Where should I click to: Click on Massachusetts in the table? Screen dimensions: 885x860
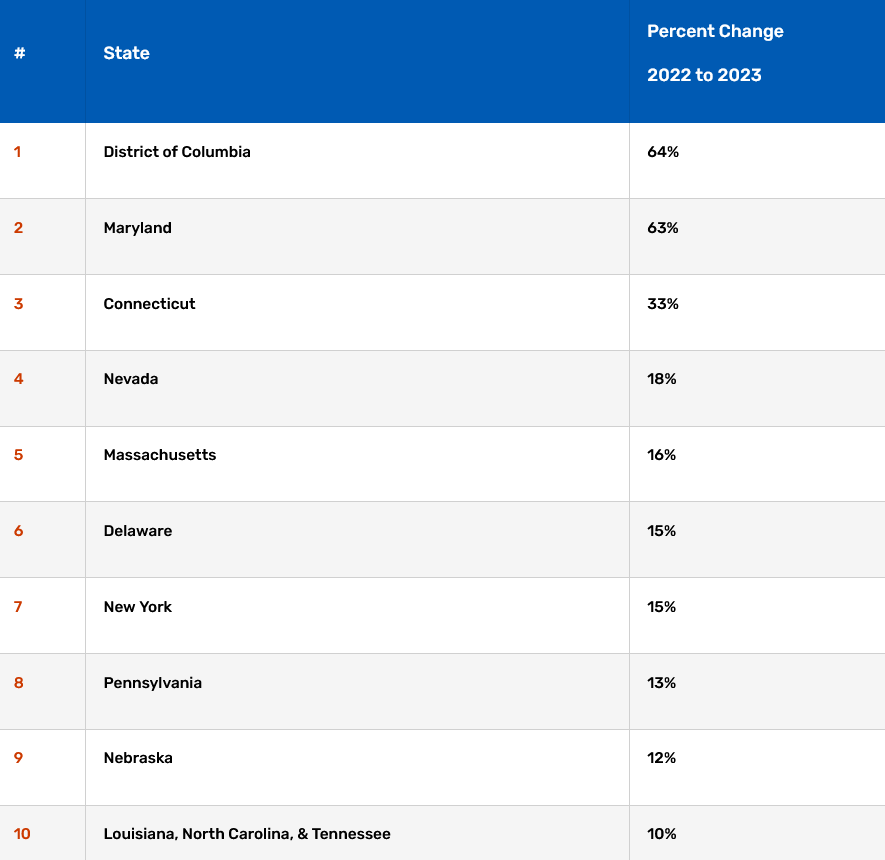pos(160,455)
